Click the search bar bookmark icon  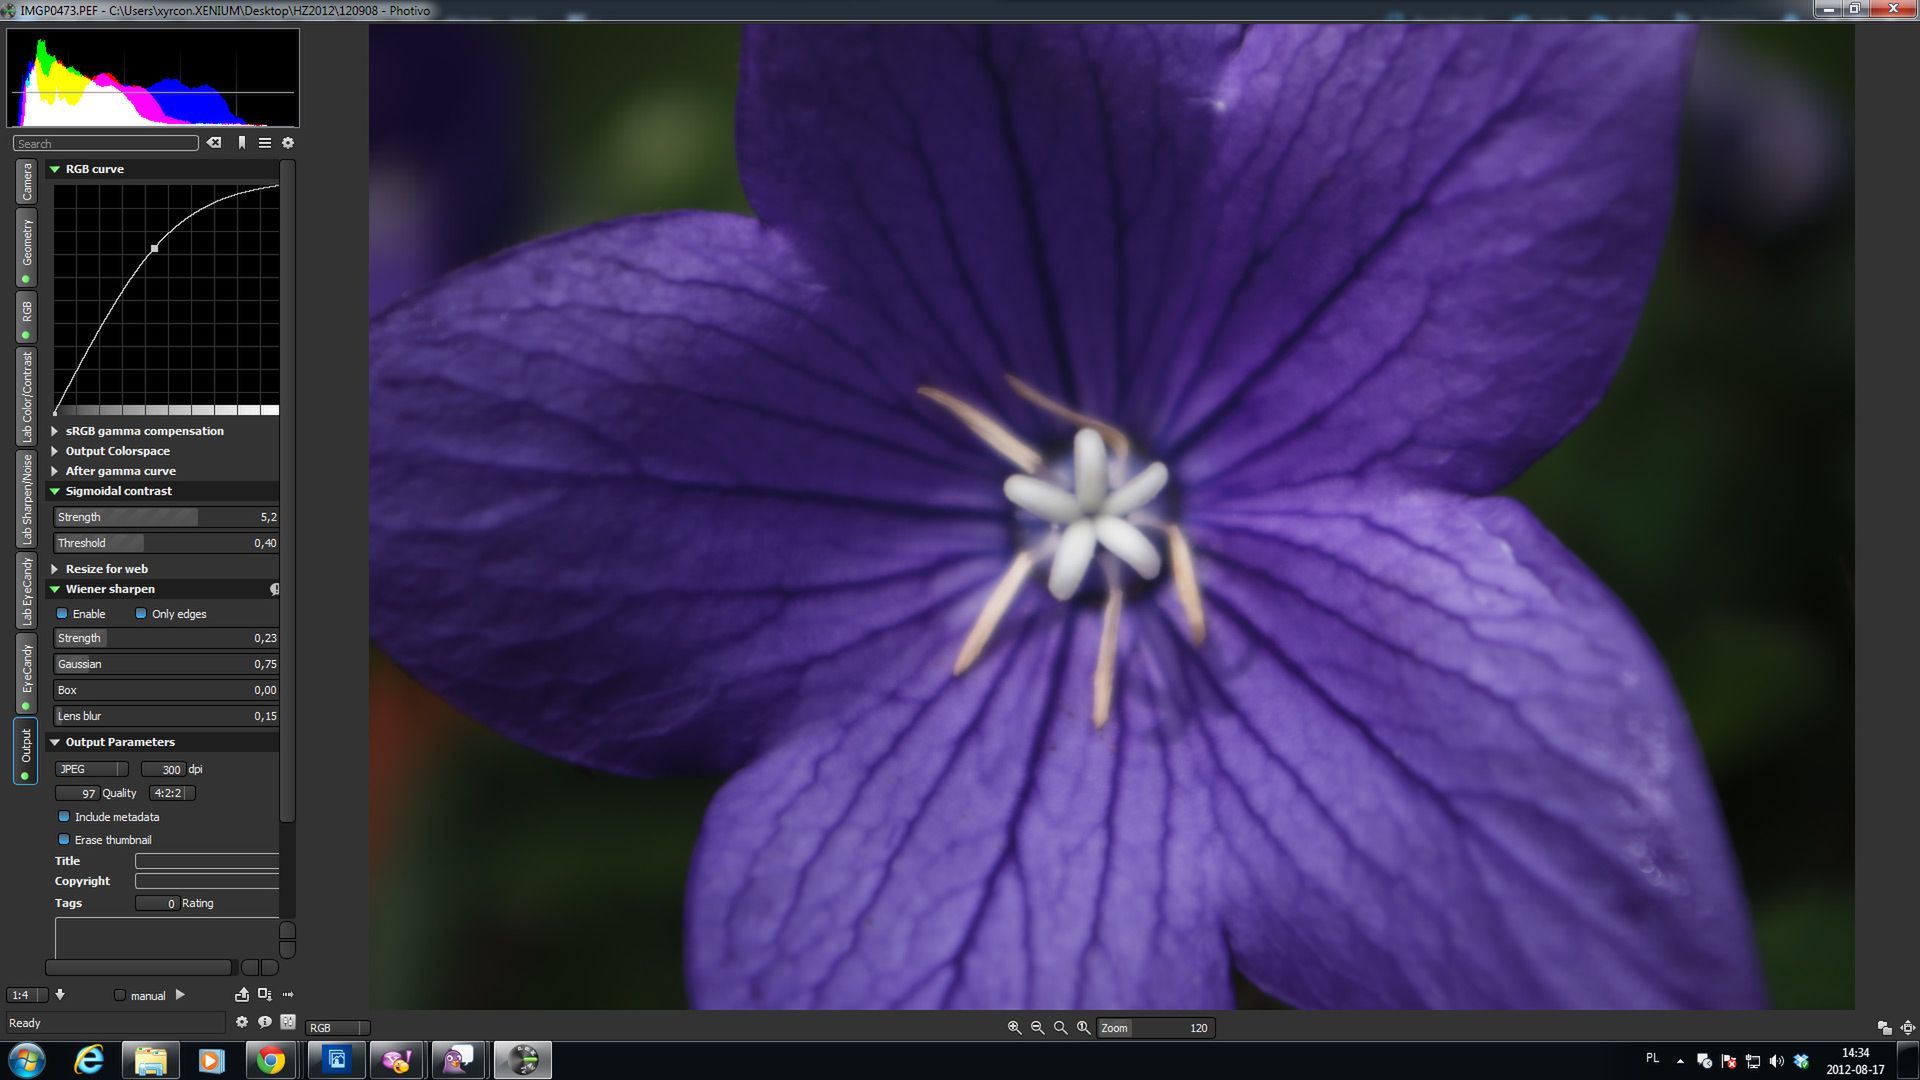(242, 143)
